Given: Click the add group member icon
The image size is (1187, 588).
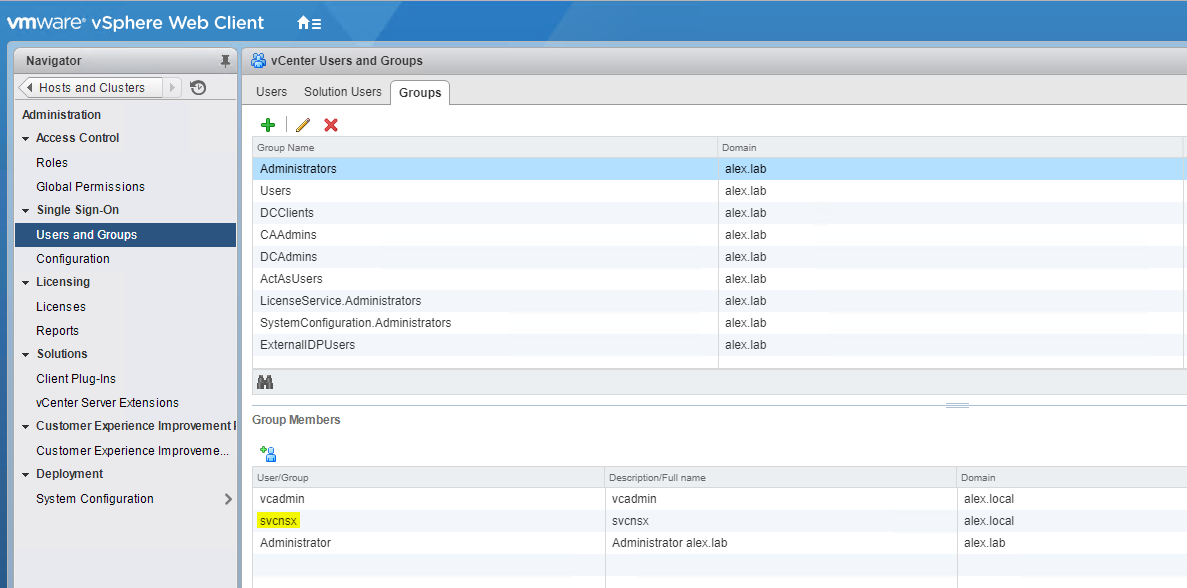Looking at the screenshot, I should (268, 454).
